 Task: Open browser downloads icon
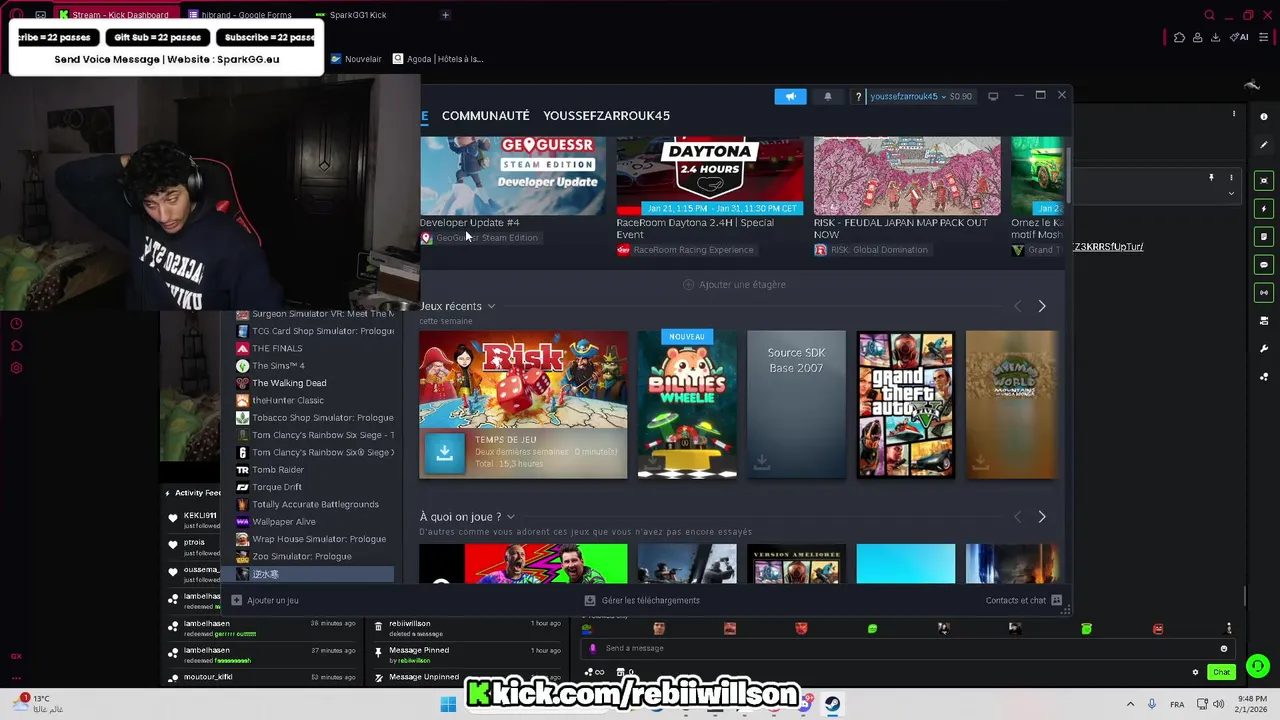coord(1216,37)
